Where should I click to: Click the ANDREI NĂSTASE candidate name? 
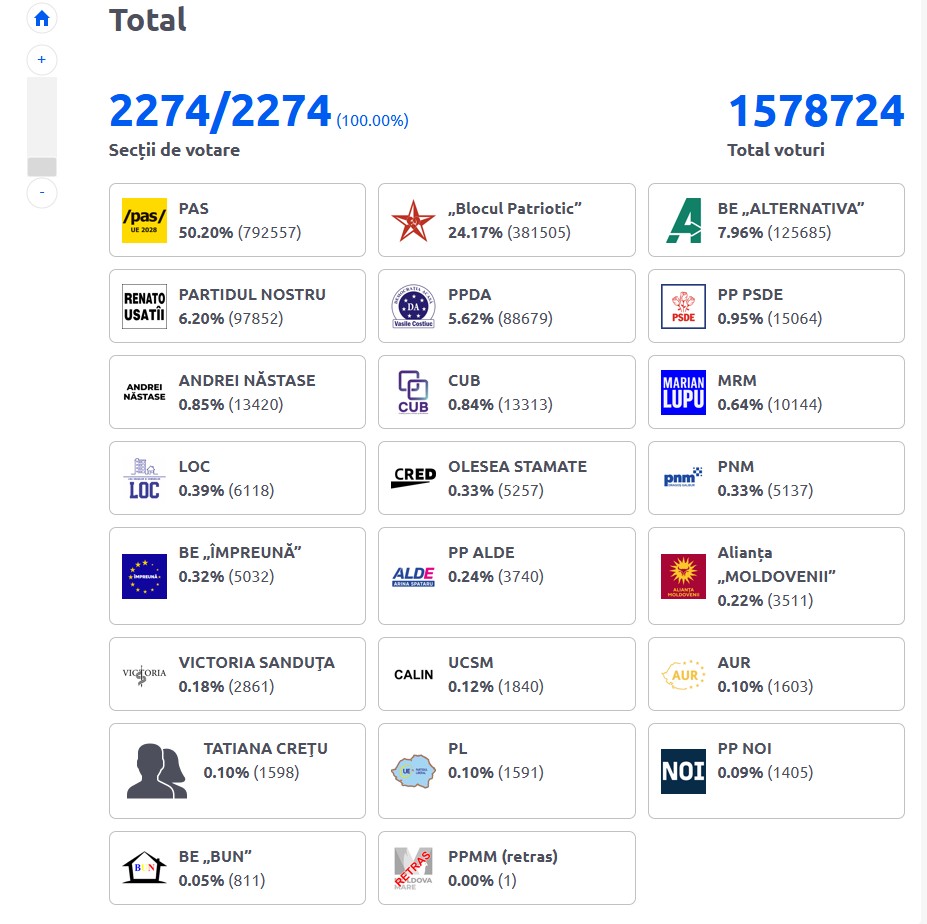click(247, 380)
